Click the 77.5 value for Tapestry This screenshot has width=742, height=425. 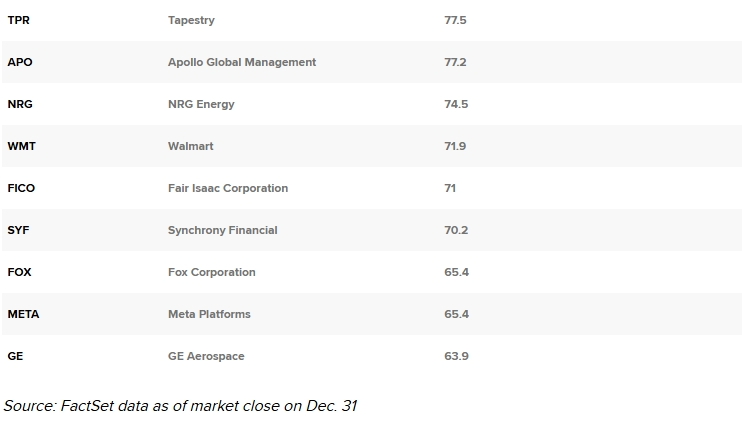[x=455, y=20]
